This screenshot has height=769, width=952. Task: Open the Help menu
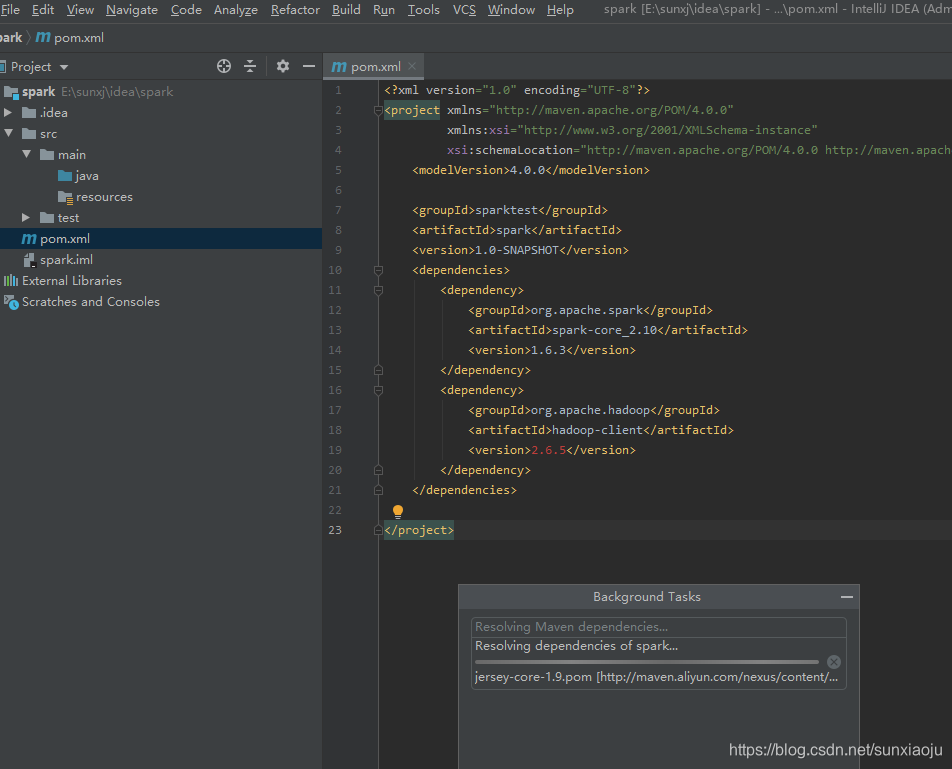click(x=560, y=10)
